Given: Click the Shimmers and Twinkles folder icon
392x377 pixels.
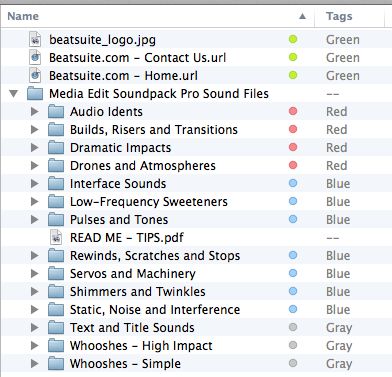Looking at the screenshot, I should click(x=56, y=292).
